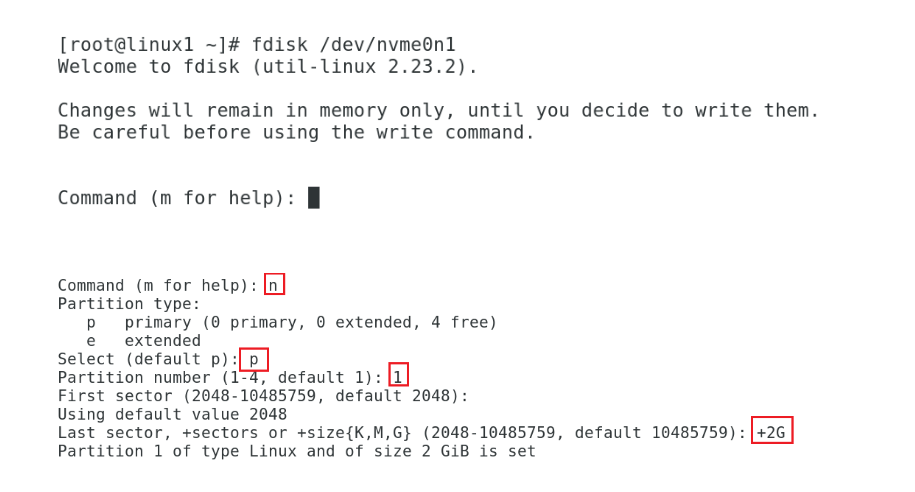The width and height of the screenshot is (915, 492).
Task: Click the 'fdisk /dev/nvme0n1' command text
Action: click(354, 45)
